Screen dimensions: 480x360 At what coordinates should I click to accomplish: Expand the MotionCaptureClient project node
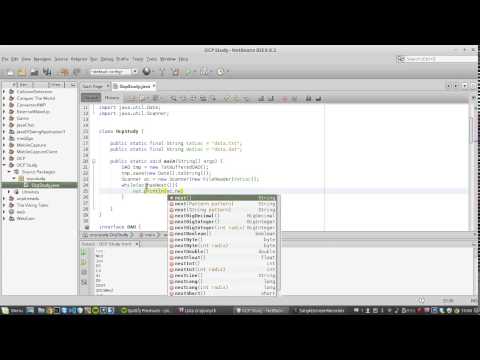[4, 152]
